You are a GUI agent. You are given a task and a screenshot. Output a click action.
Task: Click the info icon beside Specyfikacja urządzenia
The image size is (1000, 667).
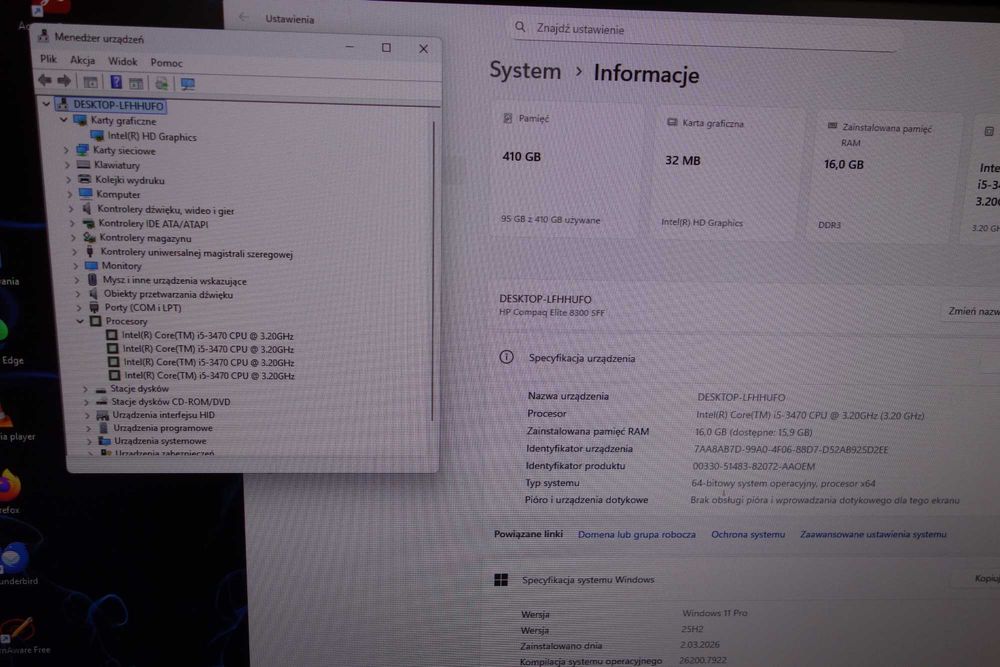(506, 357)
